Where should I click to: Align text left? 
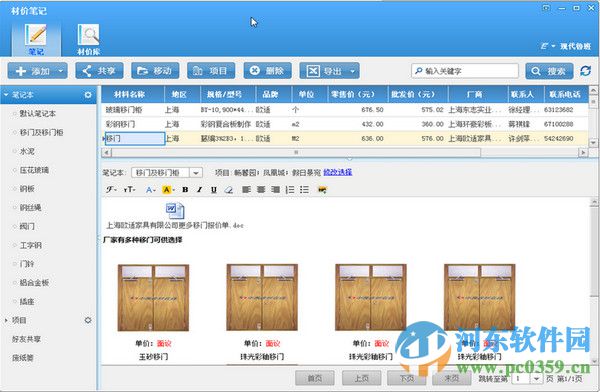click(247, 189)
